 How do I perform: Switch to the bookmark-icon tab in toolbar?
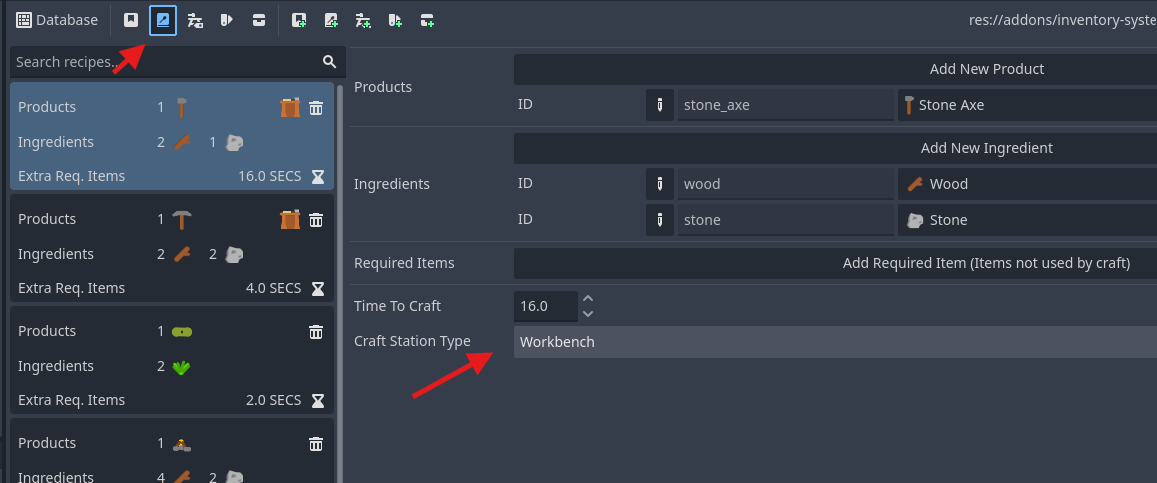[131, 20]
